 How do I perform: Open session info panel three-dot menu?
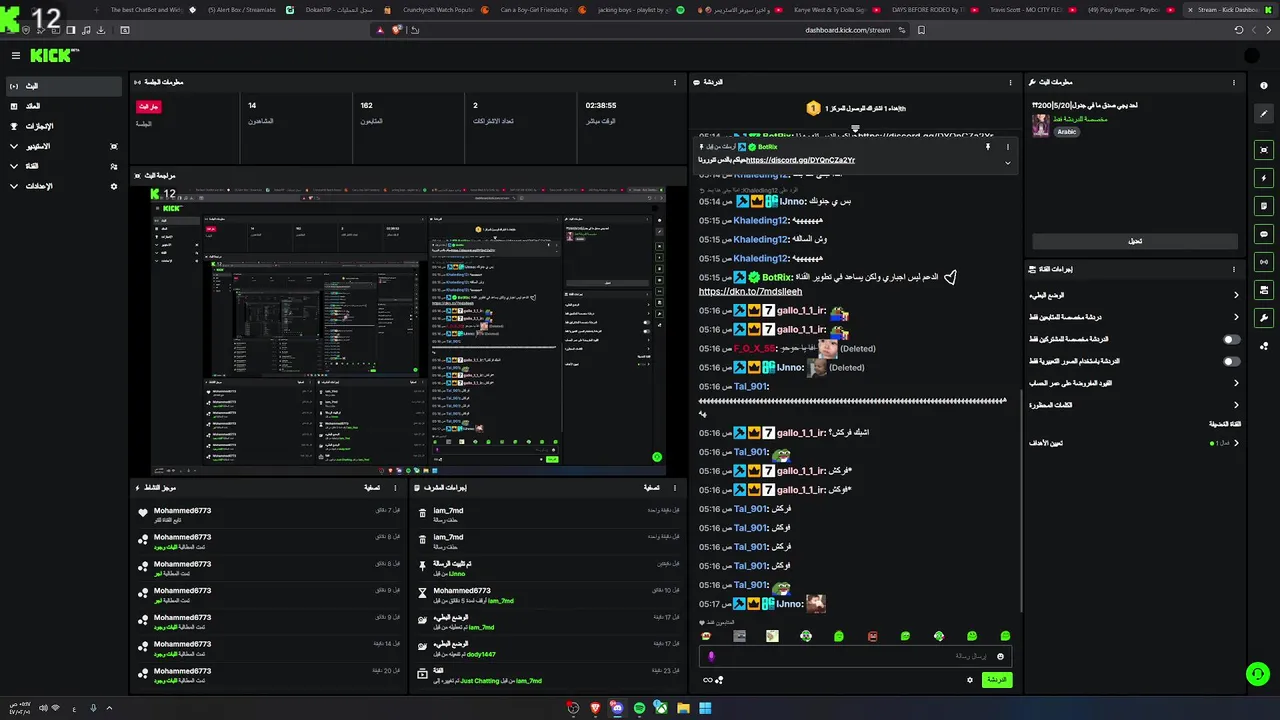676,82
